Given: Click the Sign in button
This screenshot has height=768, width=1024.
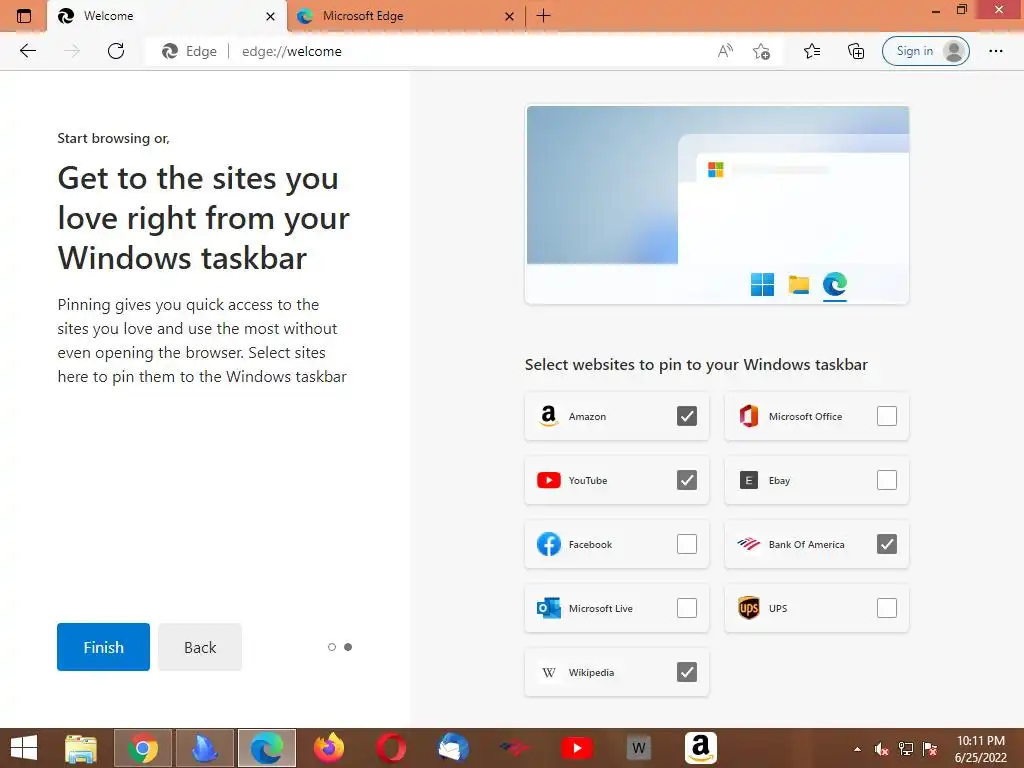Looking at the screenshot, I should tap(925, 51).
